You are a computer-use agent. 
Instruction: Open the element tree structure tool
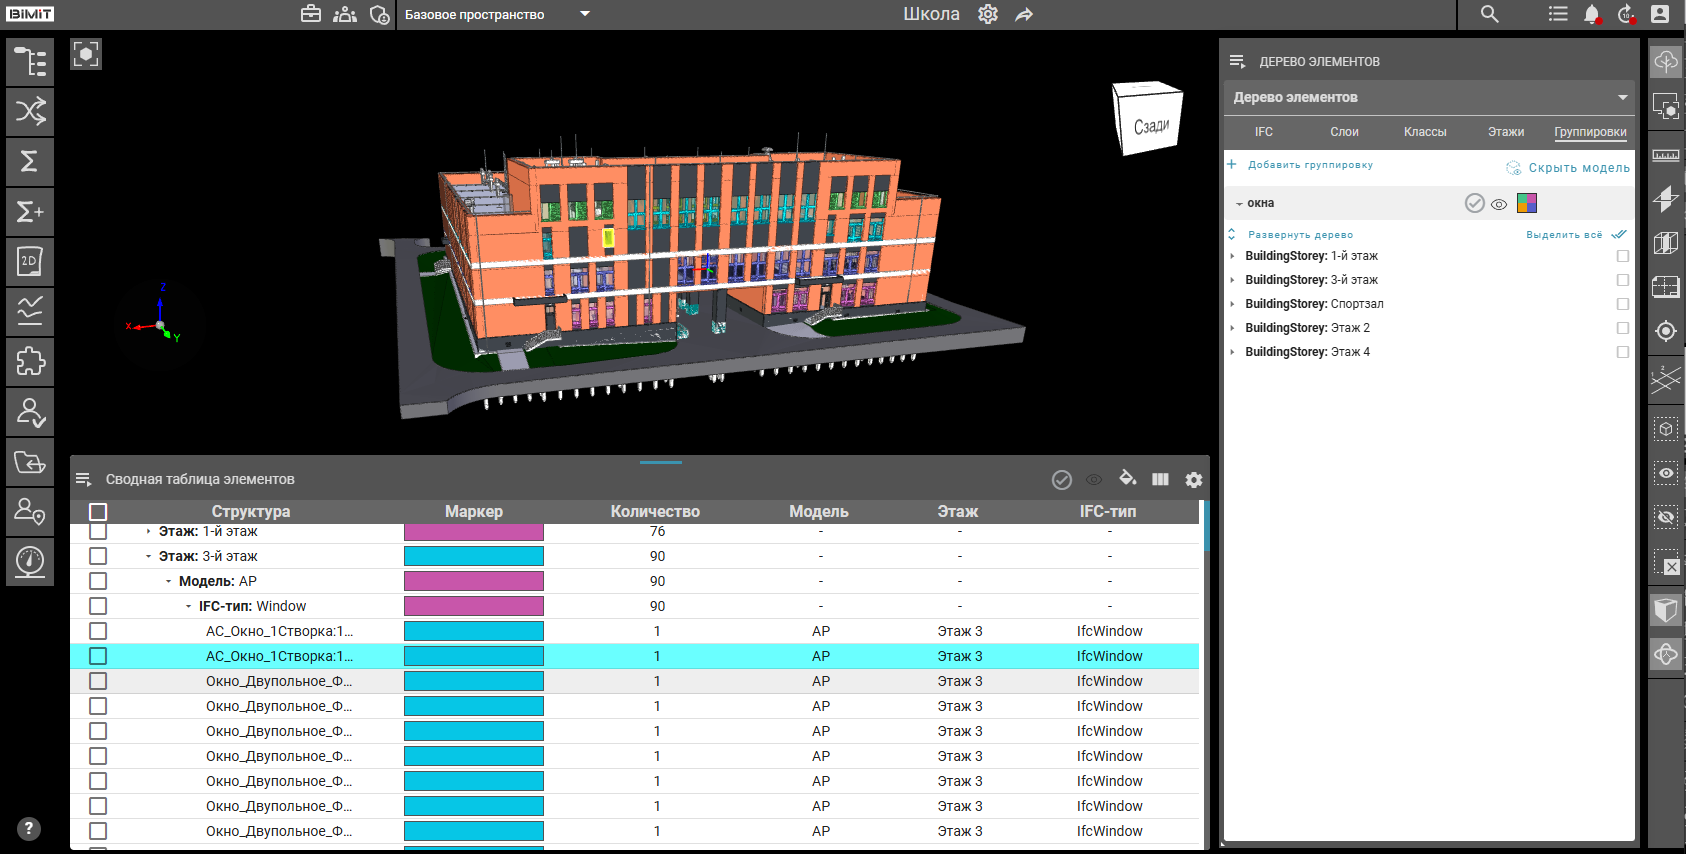pos(30,62)
